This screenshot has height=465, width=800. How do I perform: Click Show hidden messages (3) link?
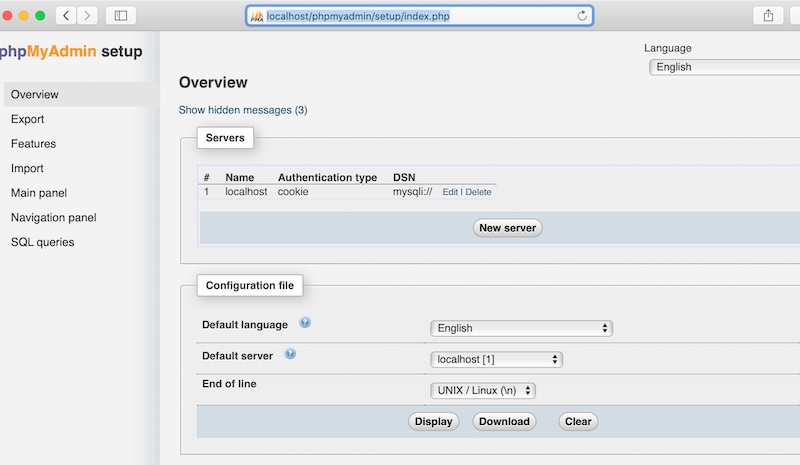[243, 110]
